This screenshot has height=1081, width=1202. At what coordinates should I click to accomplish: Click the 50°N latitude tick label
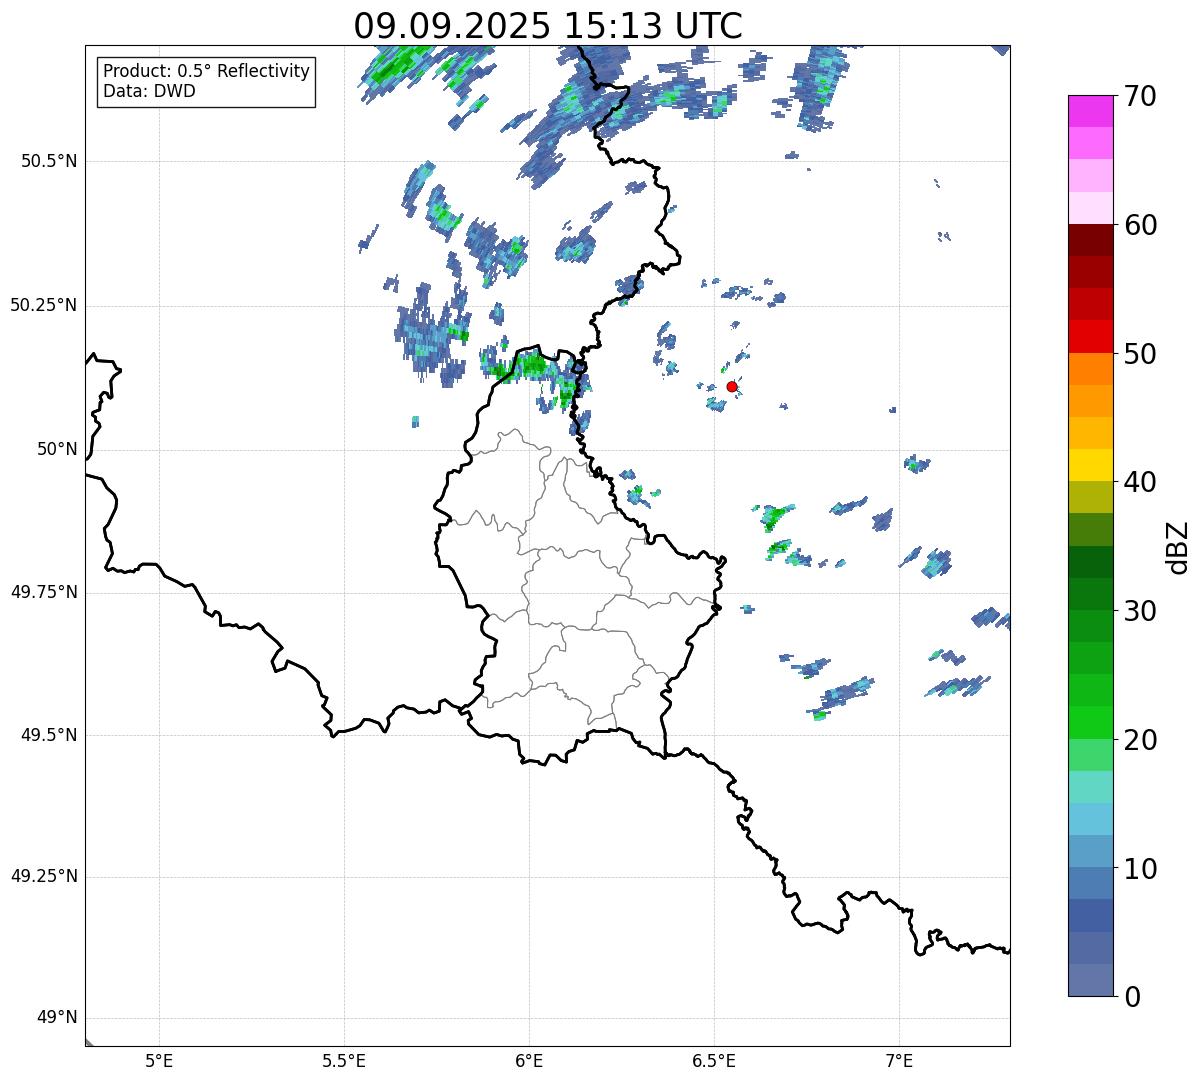[x=57, y=449]
